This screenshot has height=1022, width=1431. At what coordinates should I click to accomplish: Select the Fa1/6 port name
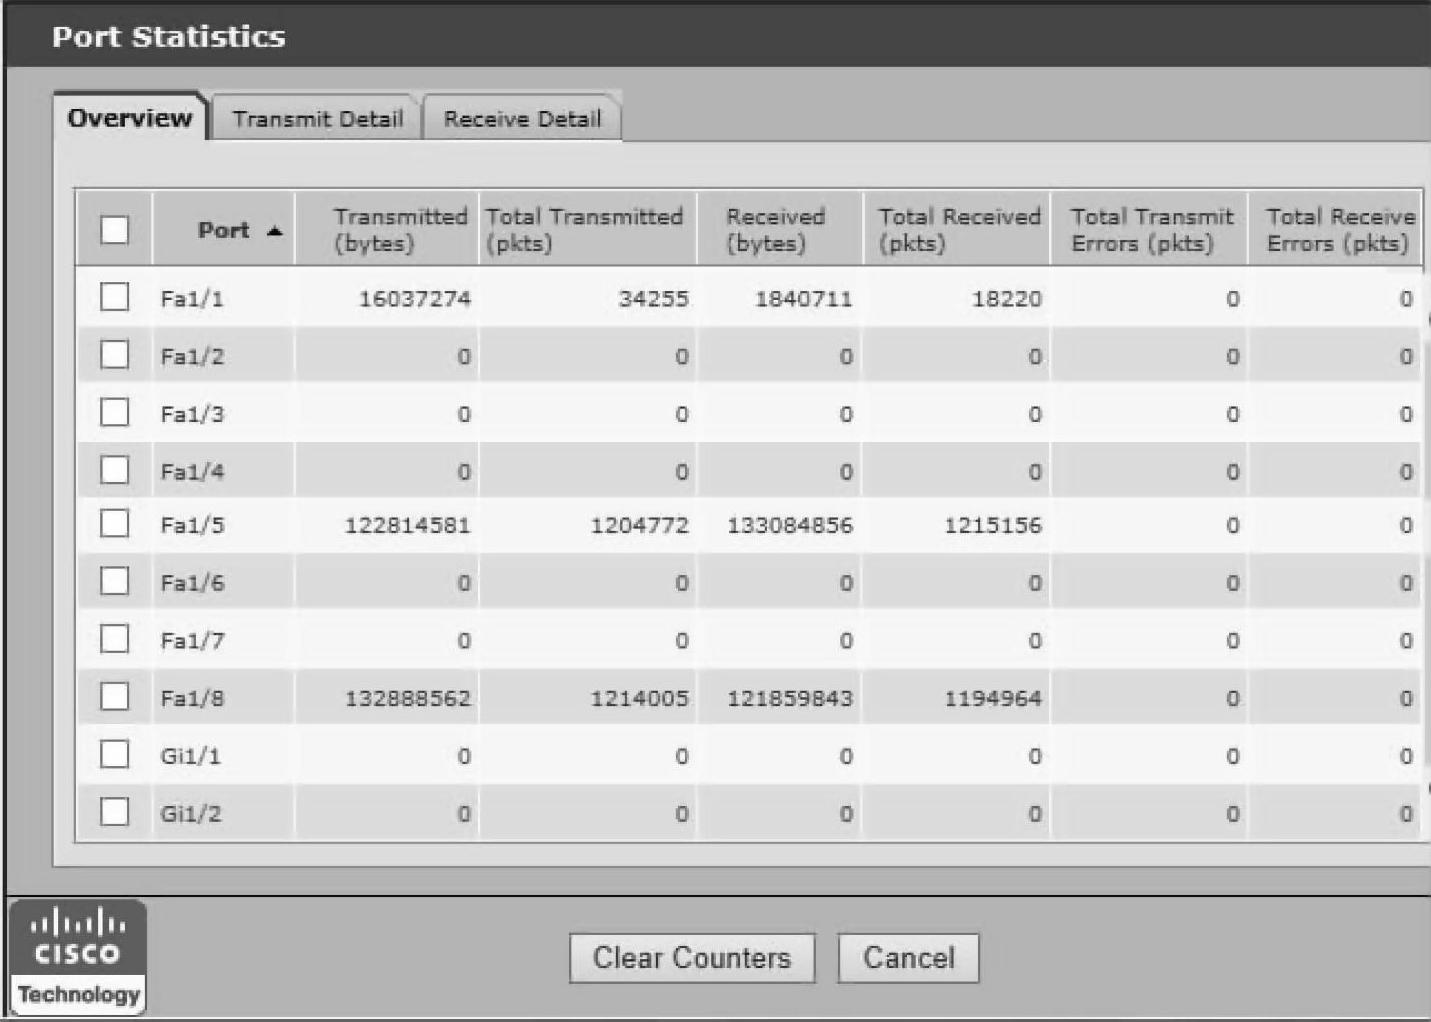[x=192, y=583]
